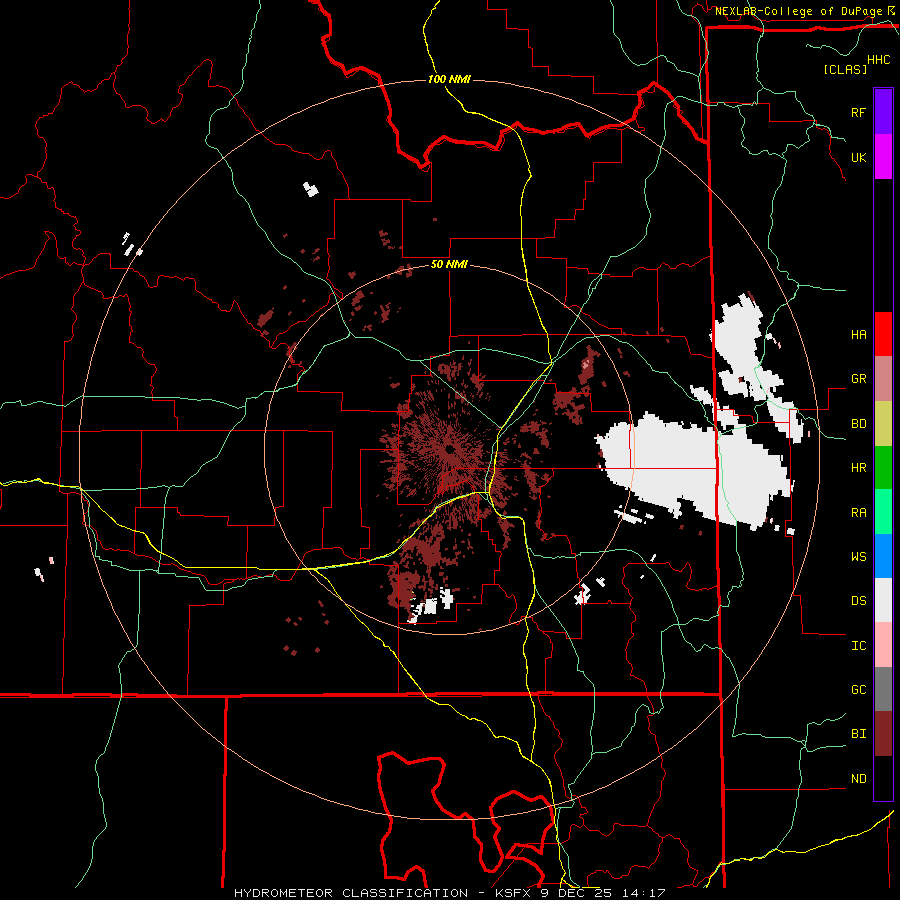Click the black ND legend swatch

coord(883,778)
